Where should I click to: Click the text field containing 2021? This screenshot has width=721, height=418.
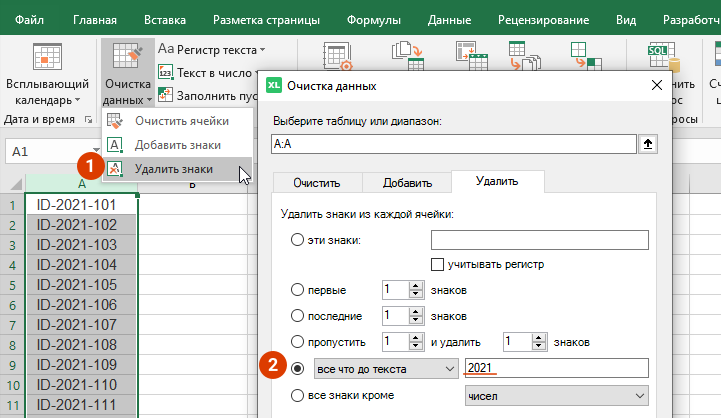click(556, 368)
